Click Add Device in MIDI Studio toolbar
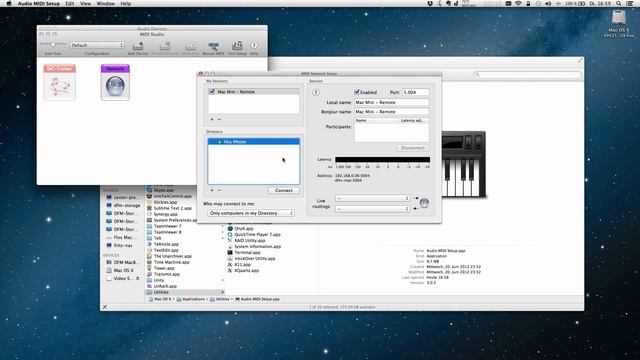Screen dimensions: 640x360 click(138, 48)
